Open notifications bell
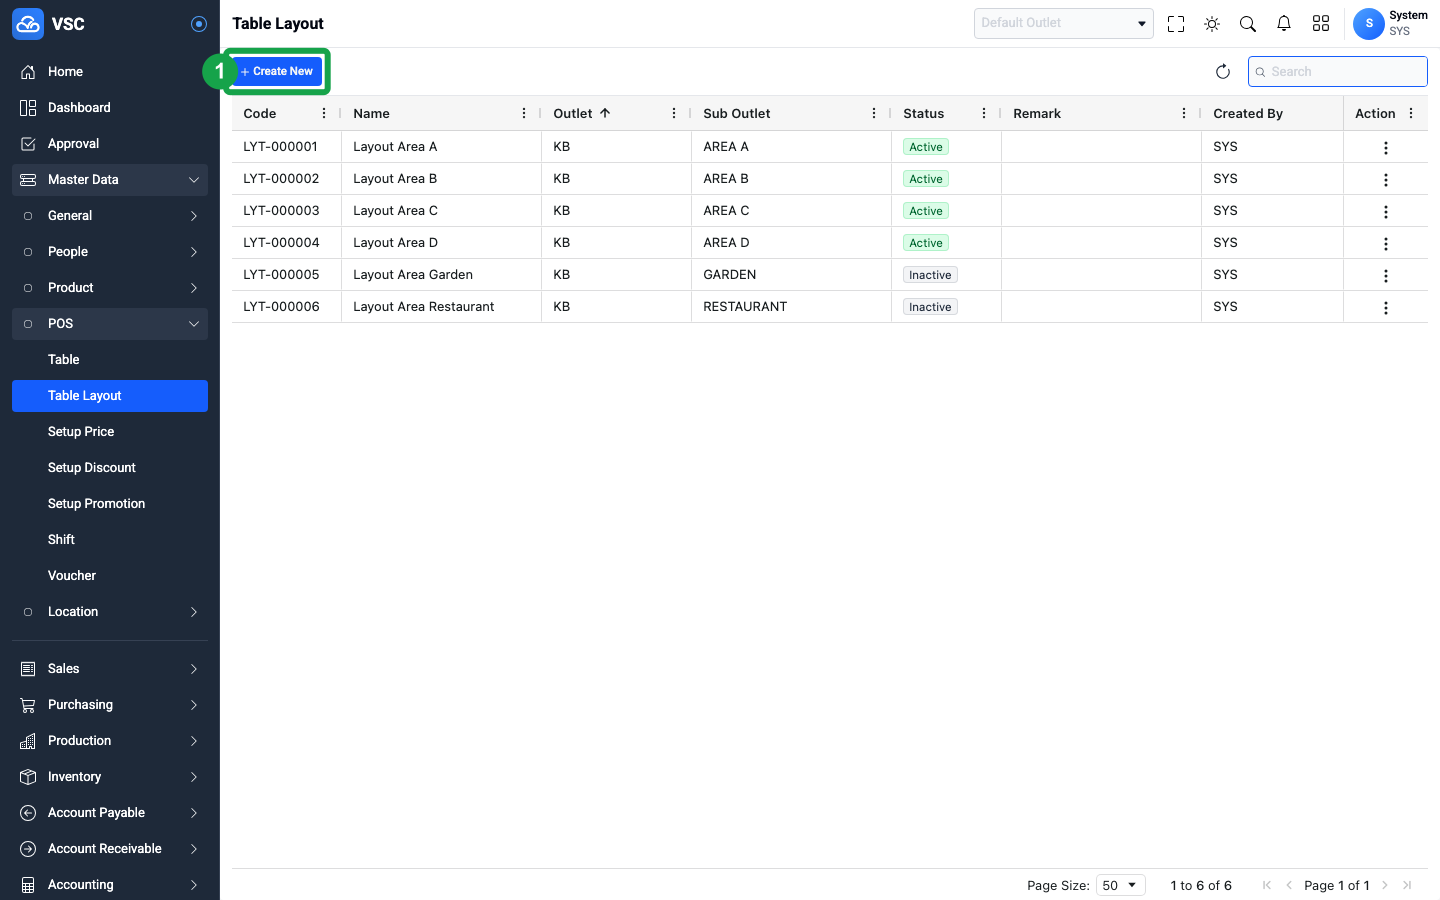Screen dimensions: 1440x900 pos(1284,24)
